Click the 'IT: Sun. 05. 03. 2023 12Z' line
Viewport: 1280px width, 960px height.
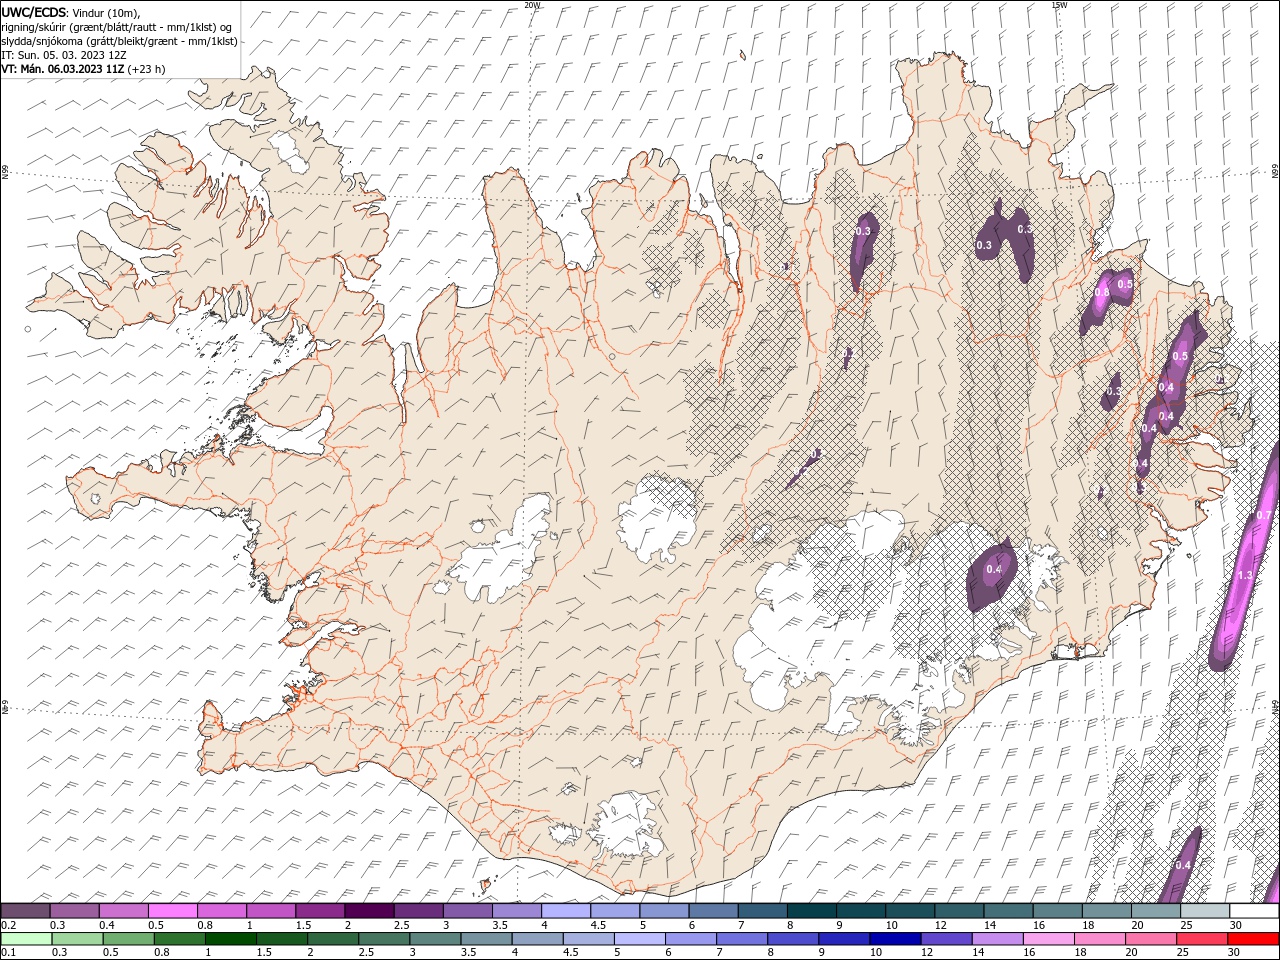[x=64, y=55]
